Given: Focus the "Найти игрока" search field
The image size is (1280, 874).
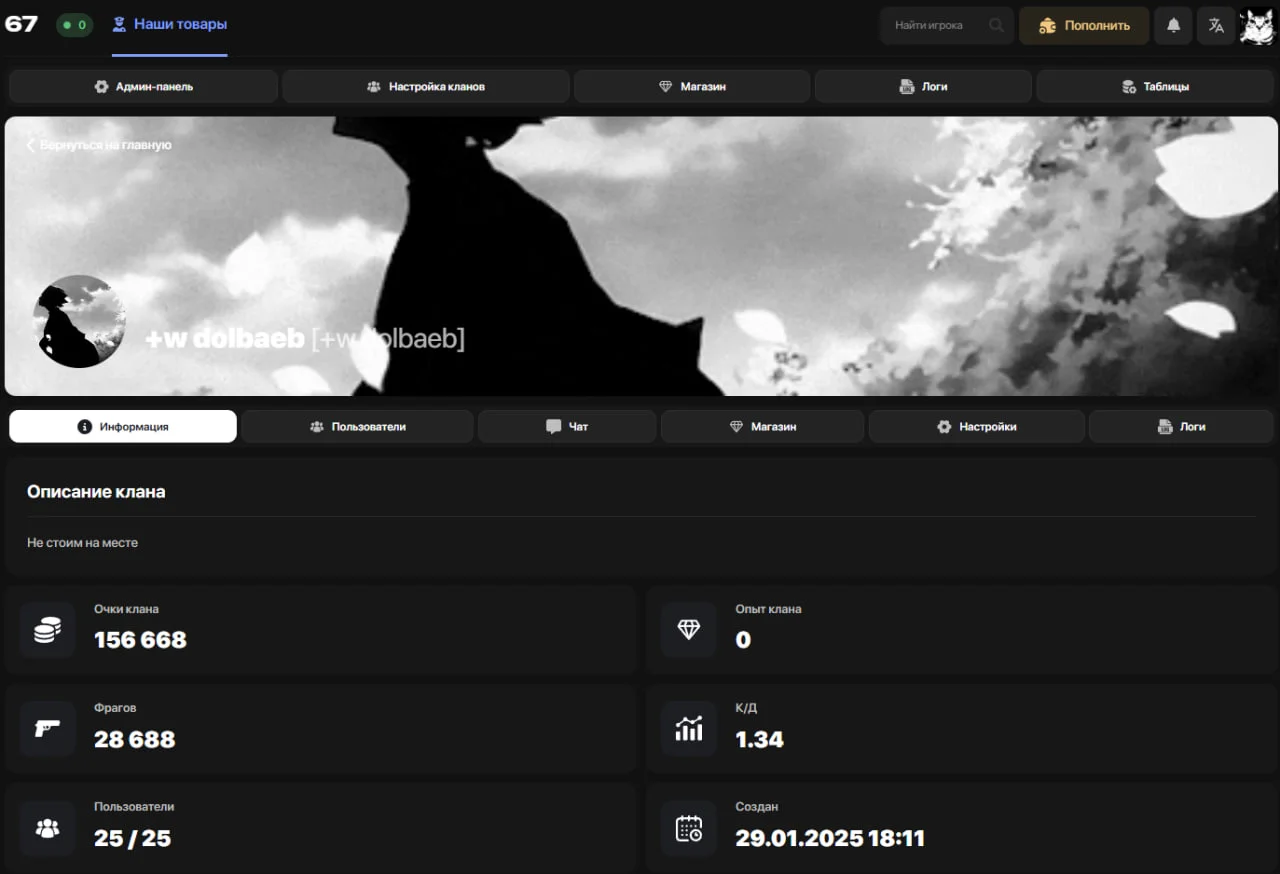Looking at the screenshot, I should (x=947, y=26).
